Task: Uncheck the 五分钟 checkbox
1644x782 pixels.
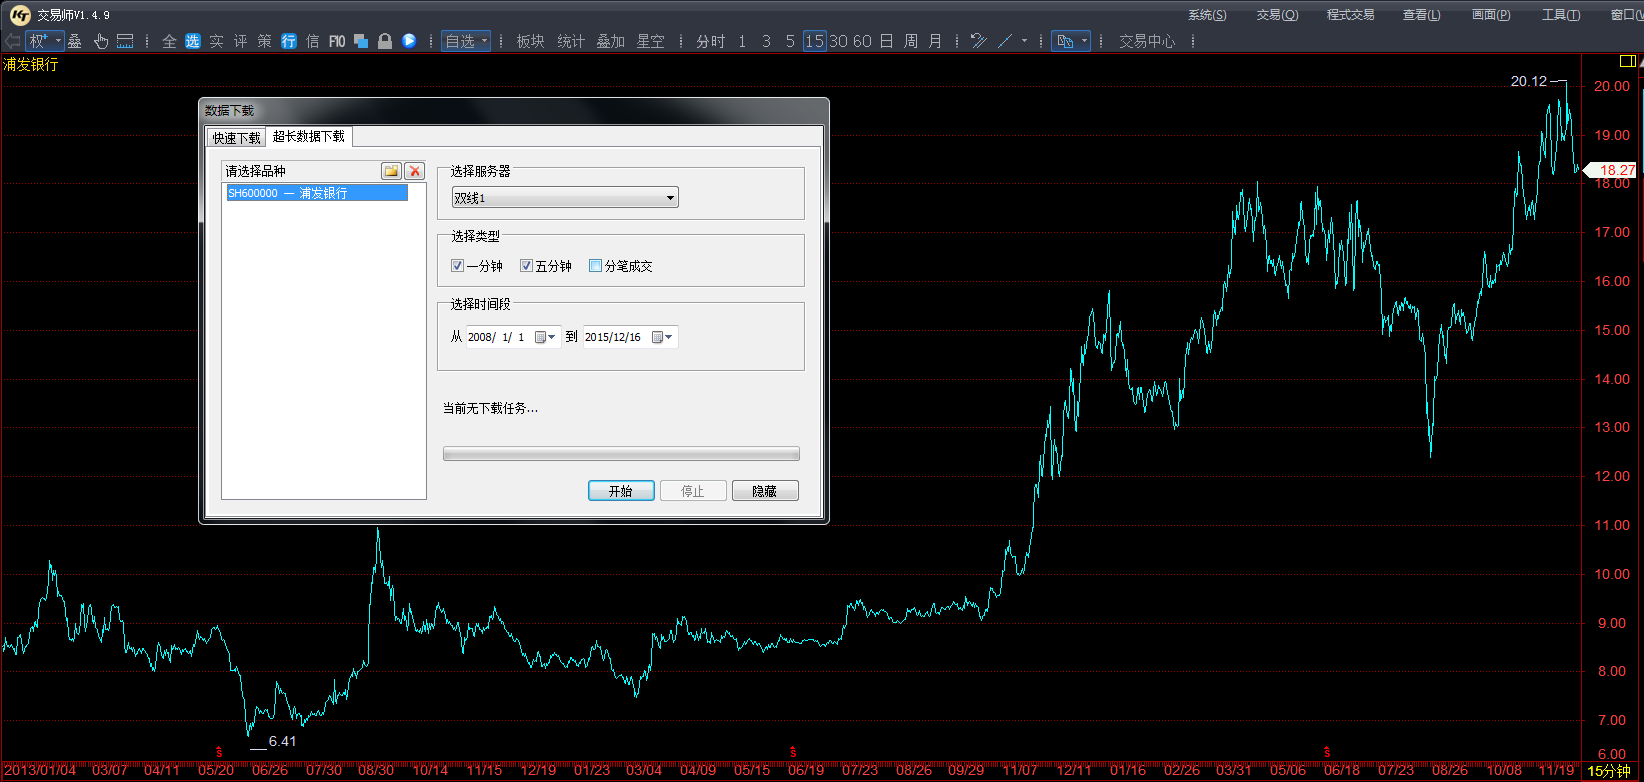Action: click(526, 266)
